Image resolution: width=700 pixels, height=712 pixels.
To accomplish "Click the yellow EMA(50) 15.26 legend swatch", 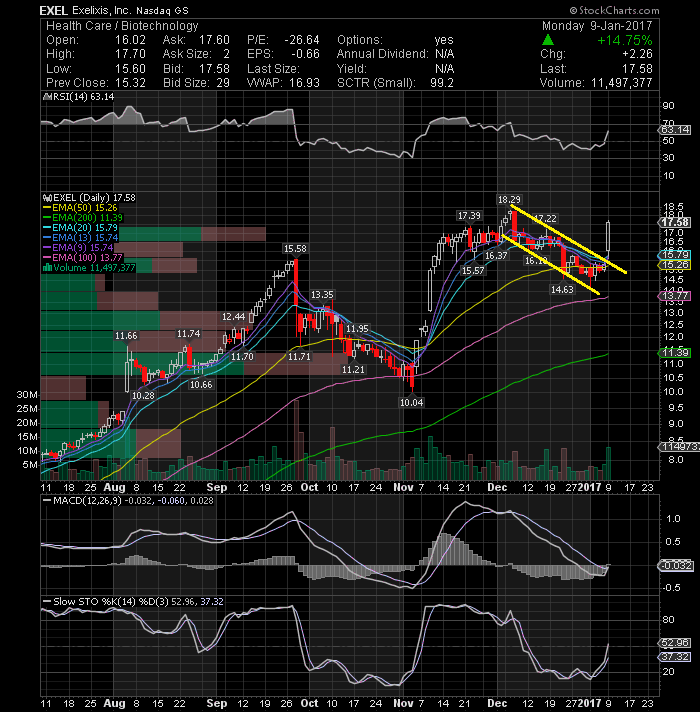I will [47, 208].
